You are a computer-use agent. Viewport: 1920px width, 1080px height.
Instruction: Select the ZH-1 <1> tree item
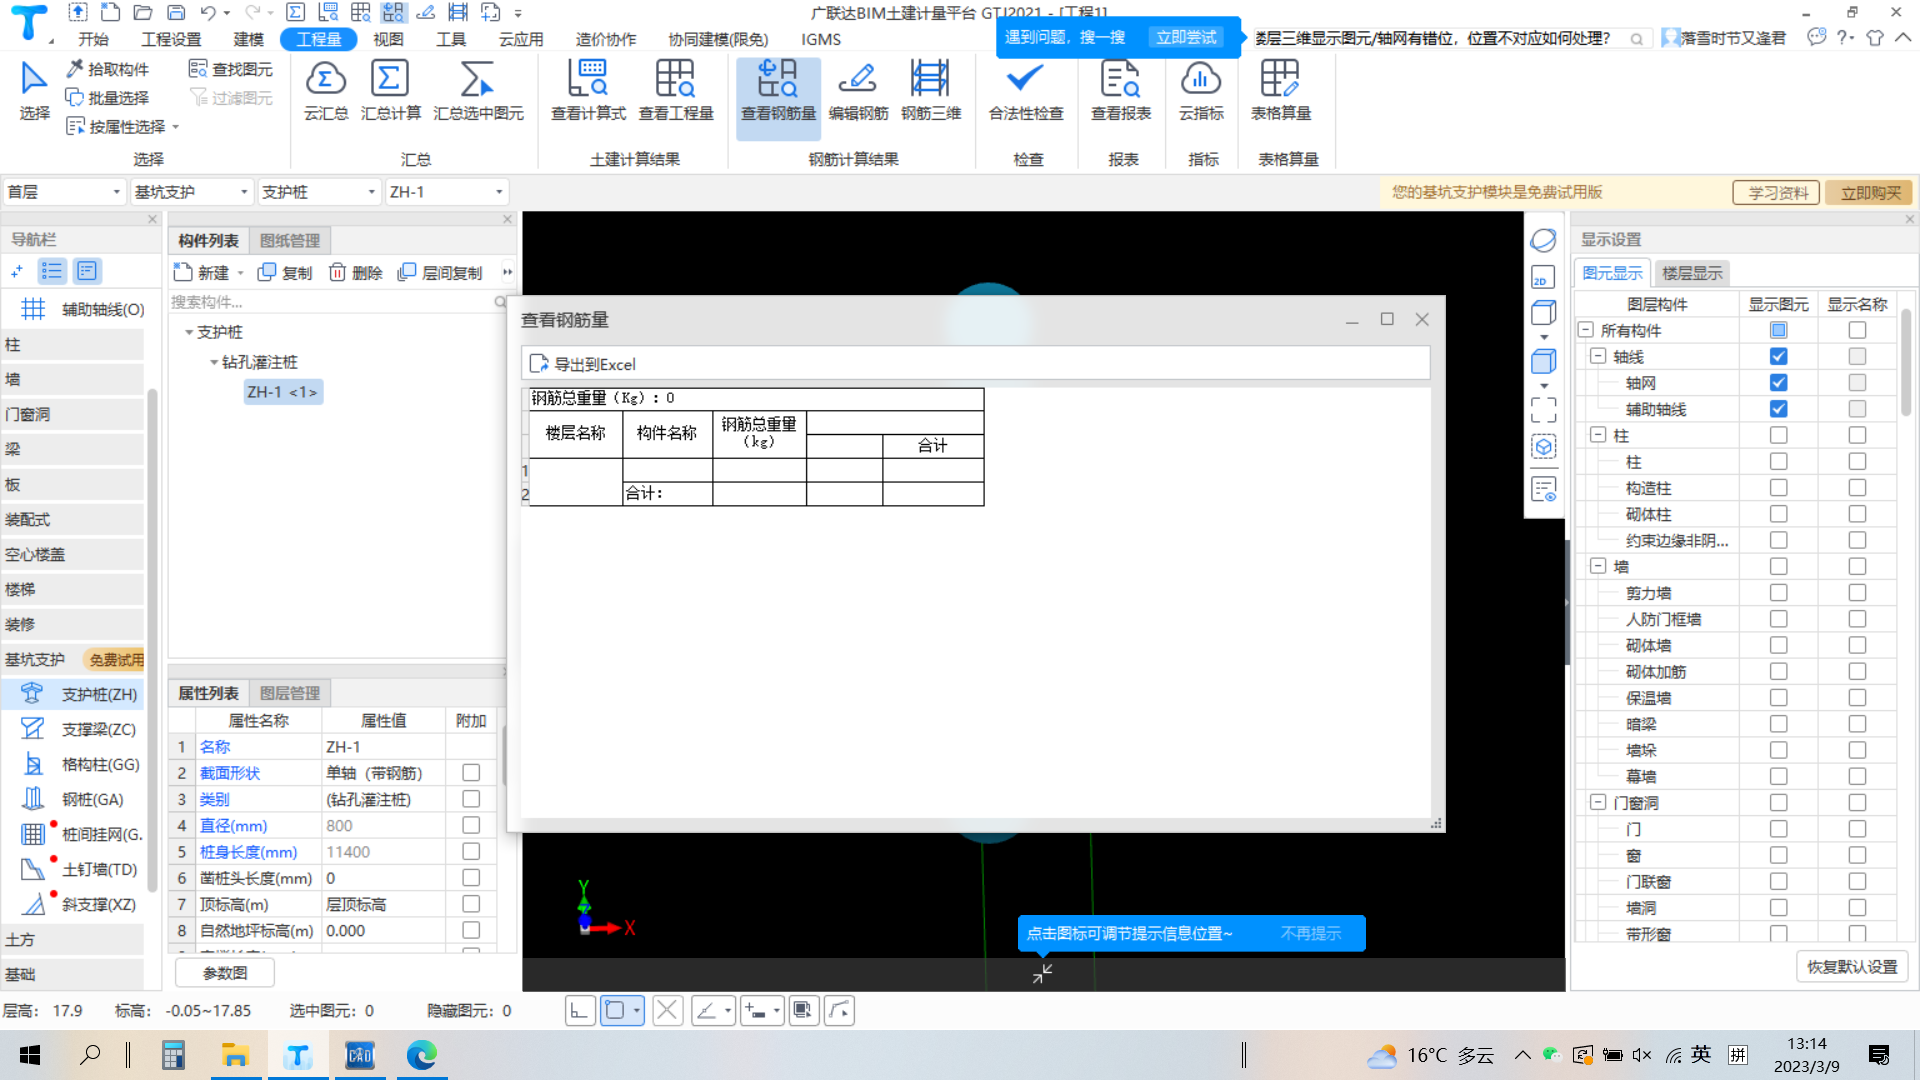pos(283,392)
